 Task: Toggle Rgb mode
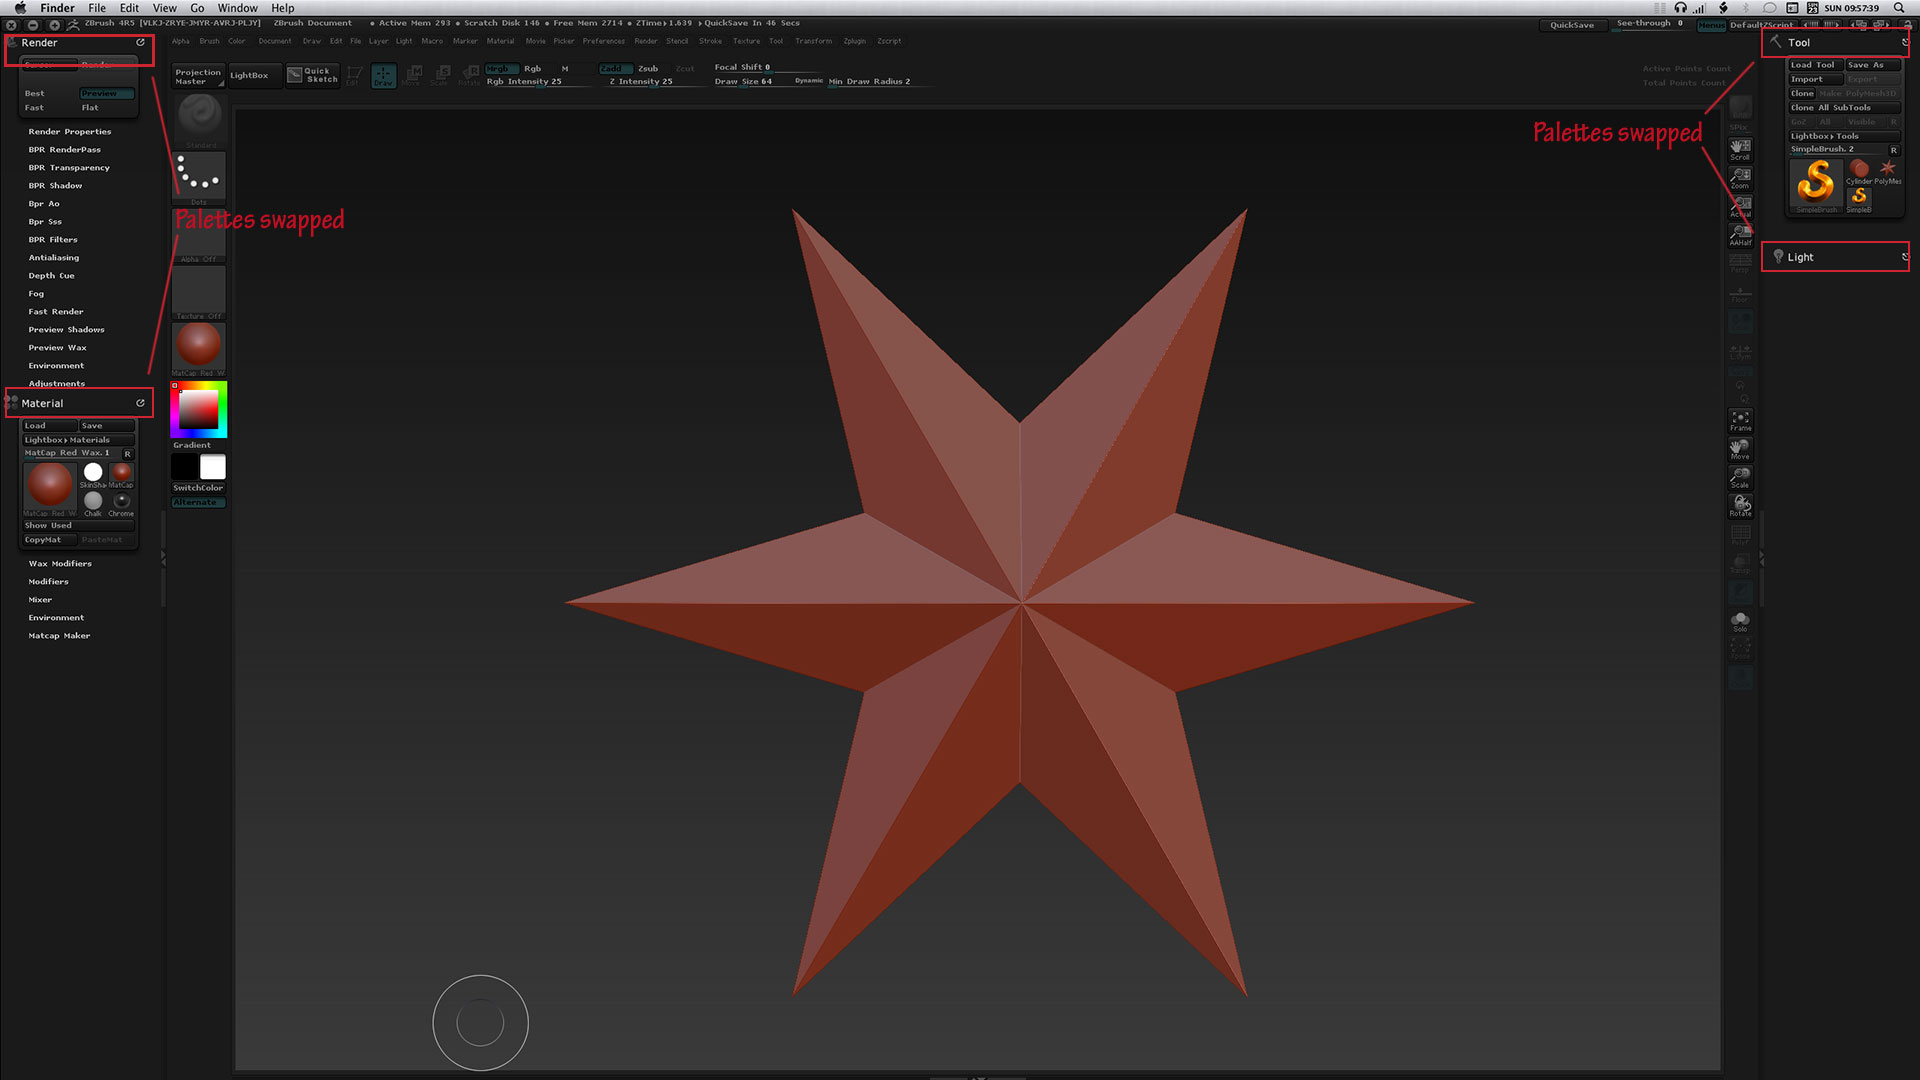click(x=532, y=69)
